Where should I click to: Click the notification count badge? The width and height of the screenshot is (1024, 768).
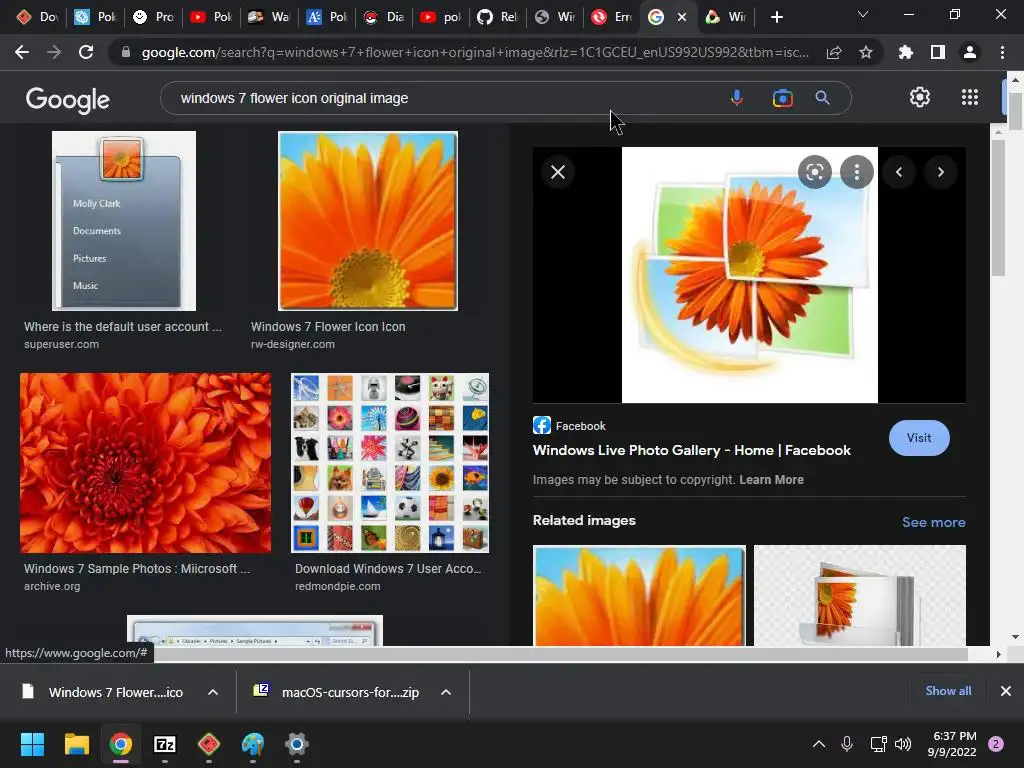point(996,744)
